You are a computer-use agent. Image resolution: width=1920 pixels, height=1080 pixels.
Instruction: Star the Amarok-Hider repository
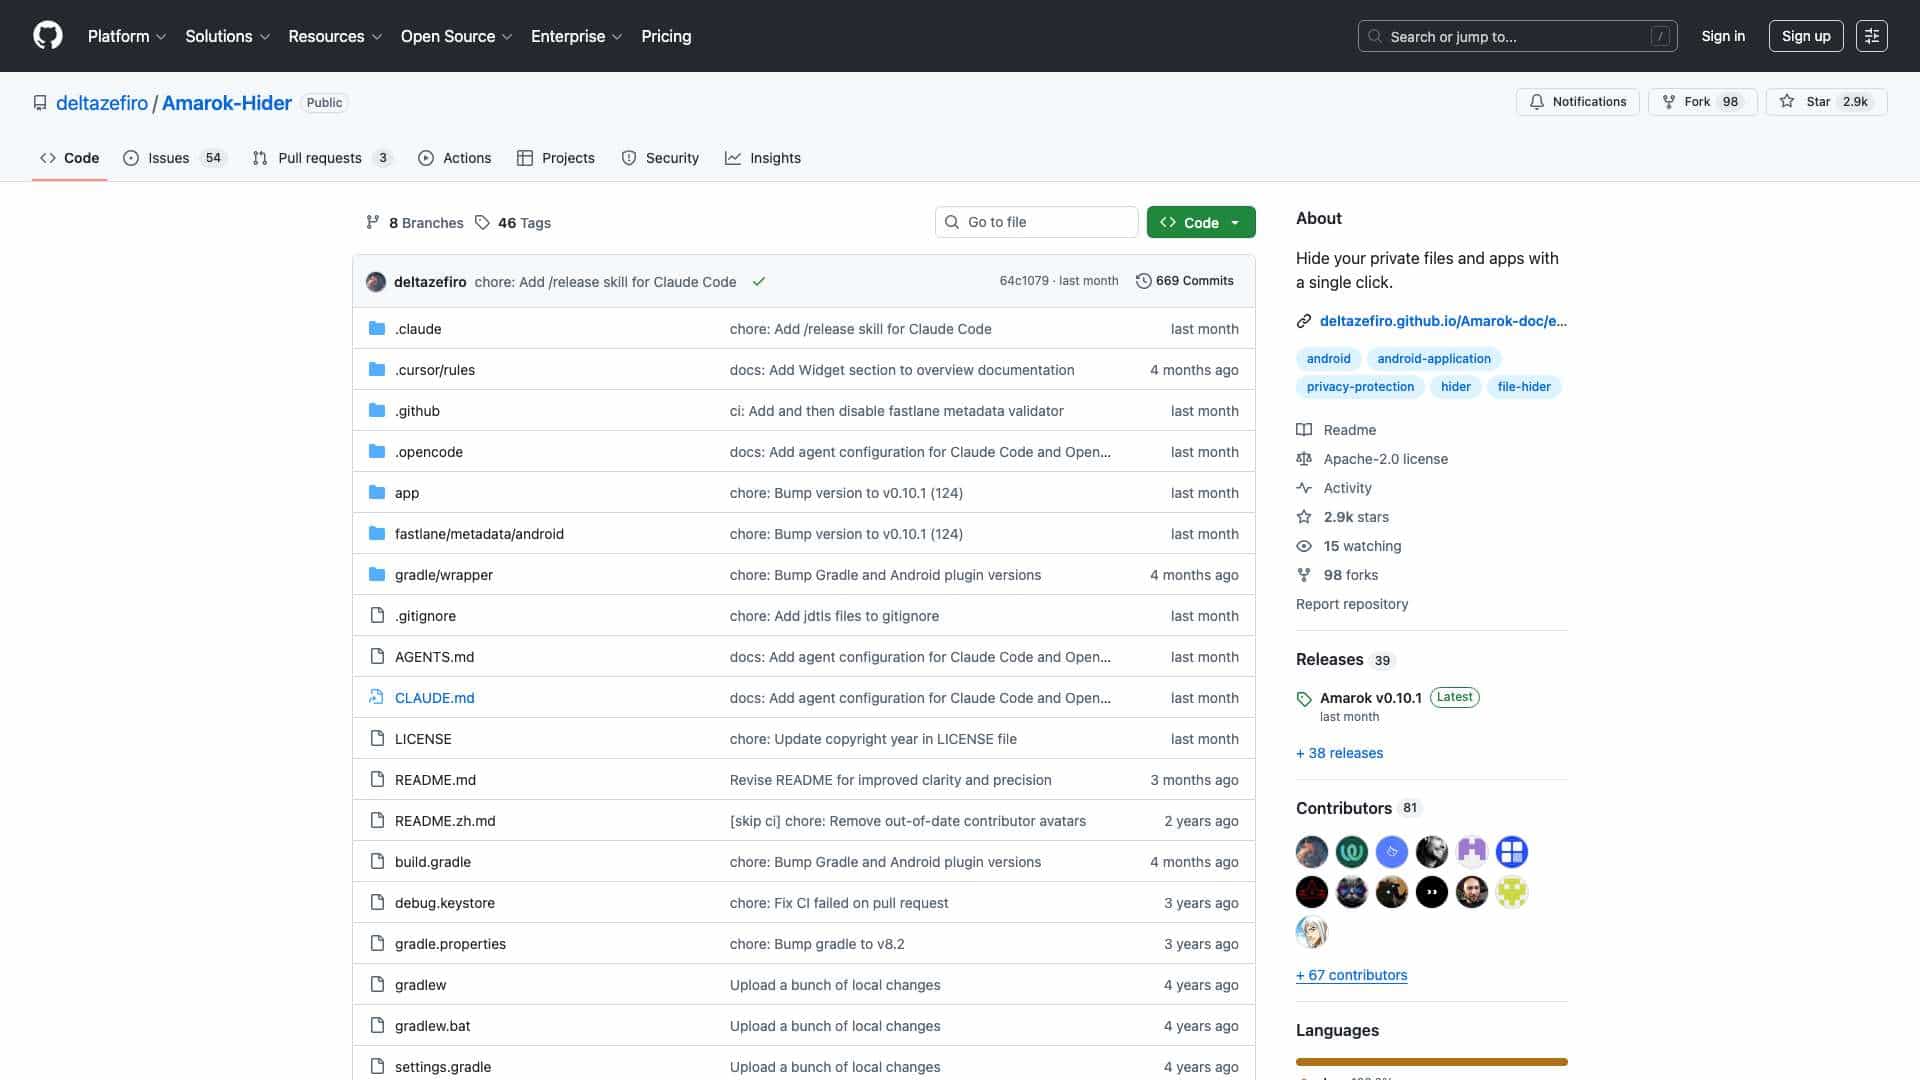click(1826, 102)
